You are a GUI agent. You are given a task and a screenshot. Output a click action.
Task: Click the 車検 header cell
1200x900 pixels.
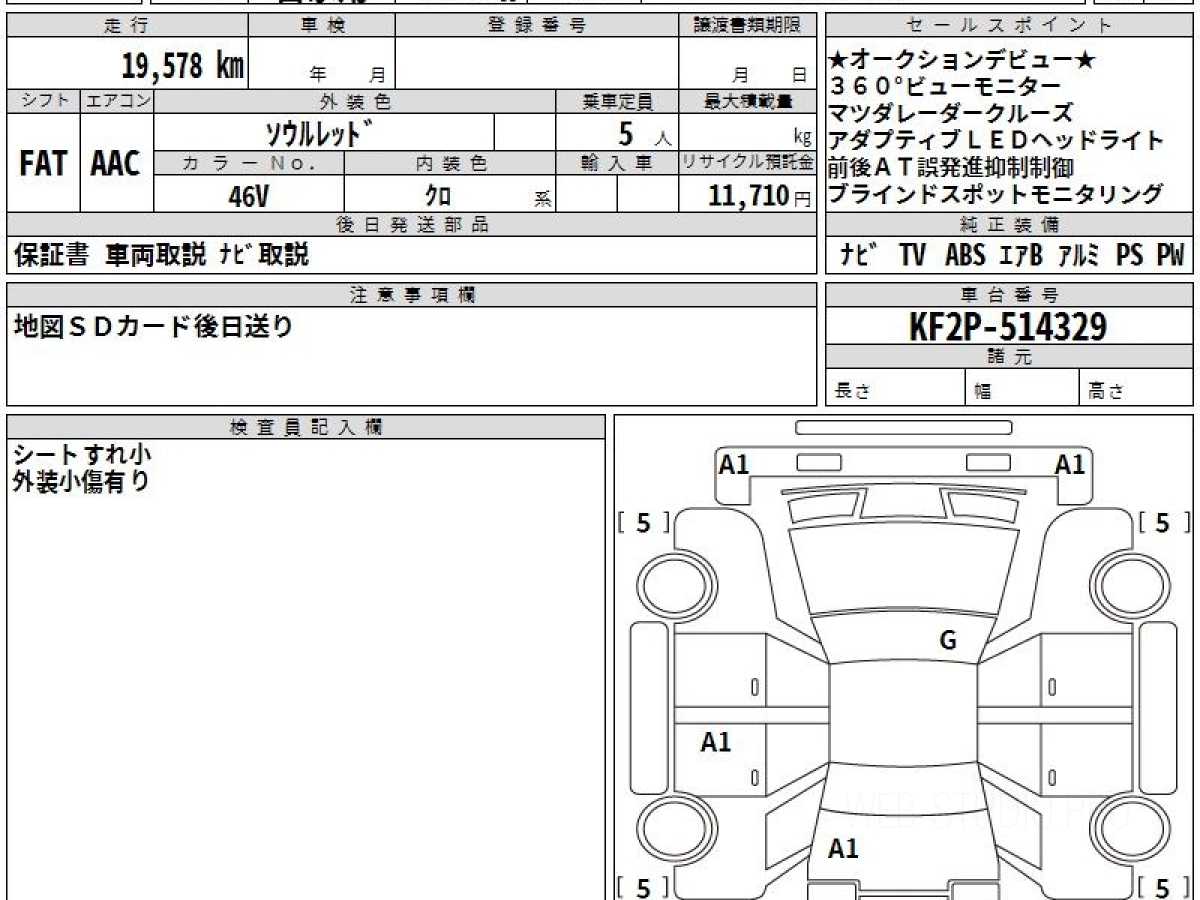pos(321,26)
